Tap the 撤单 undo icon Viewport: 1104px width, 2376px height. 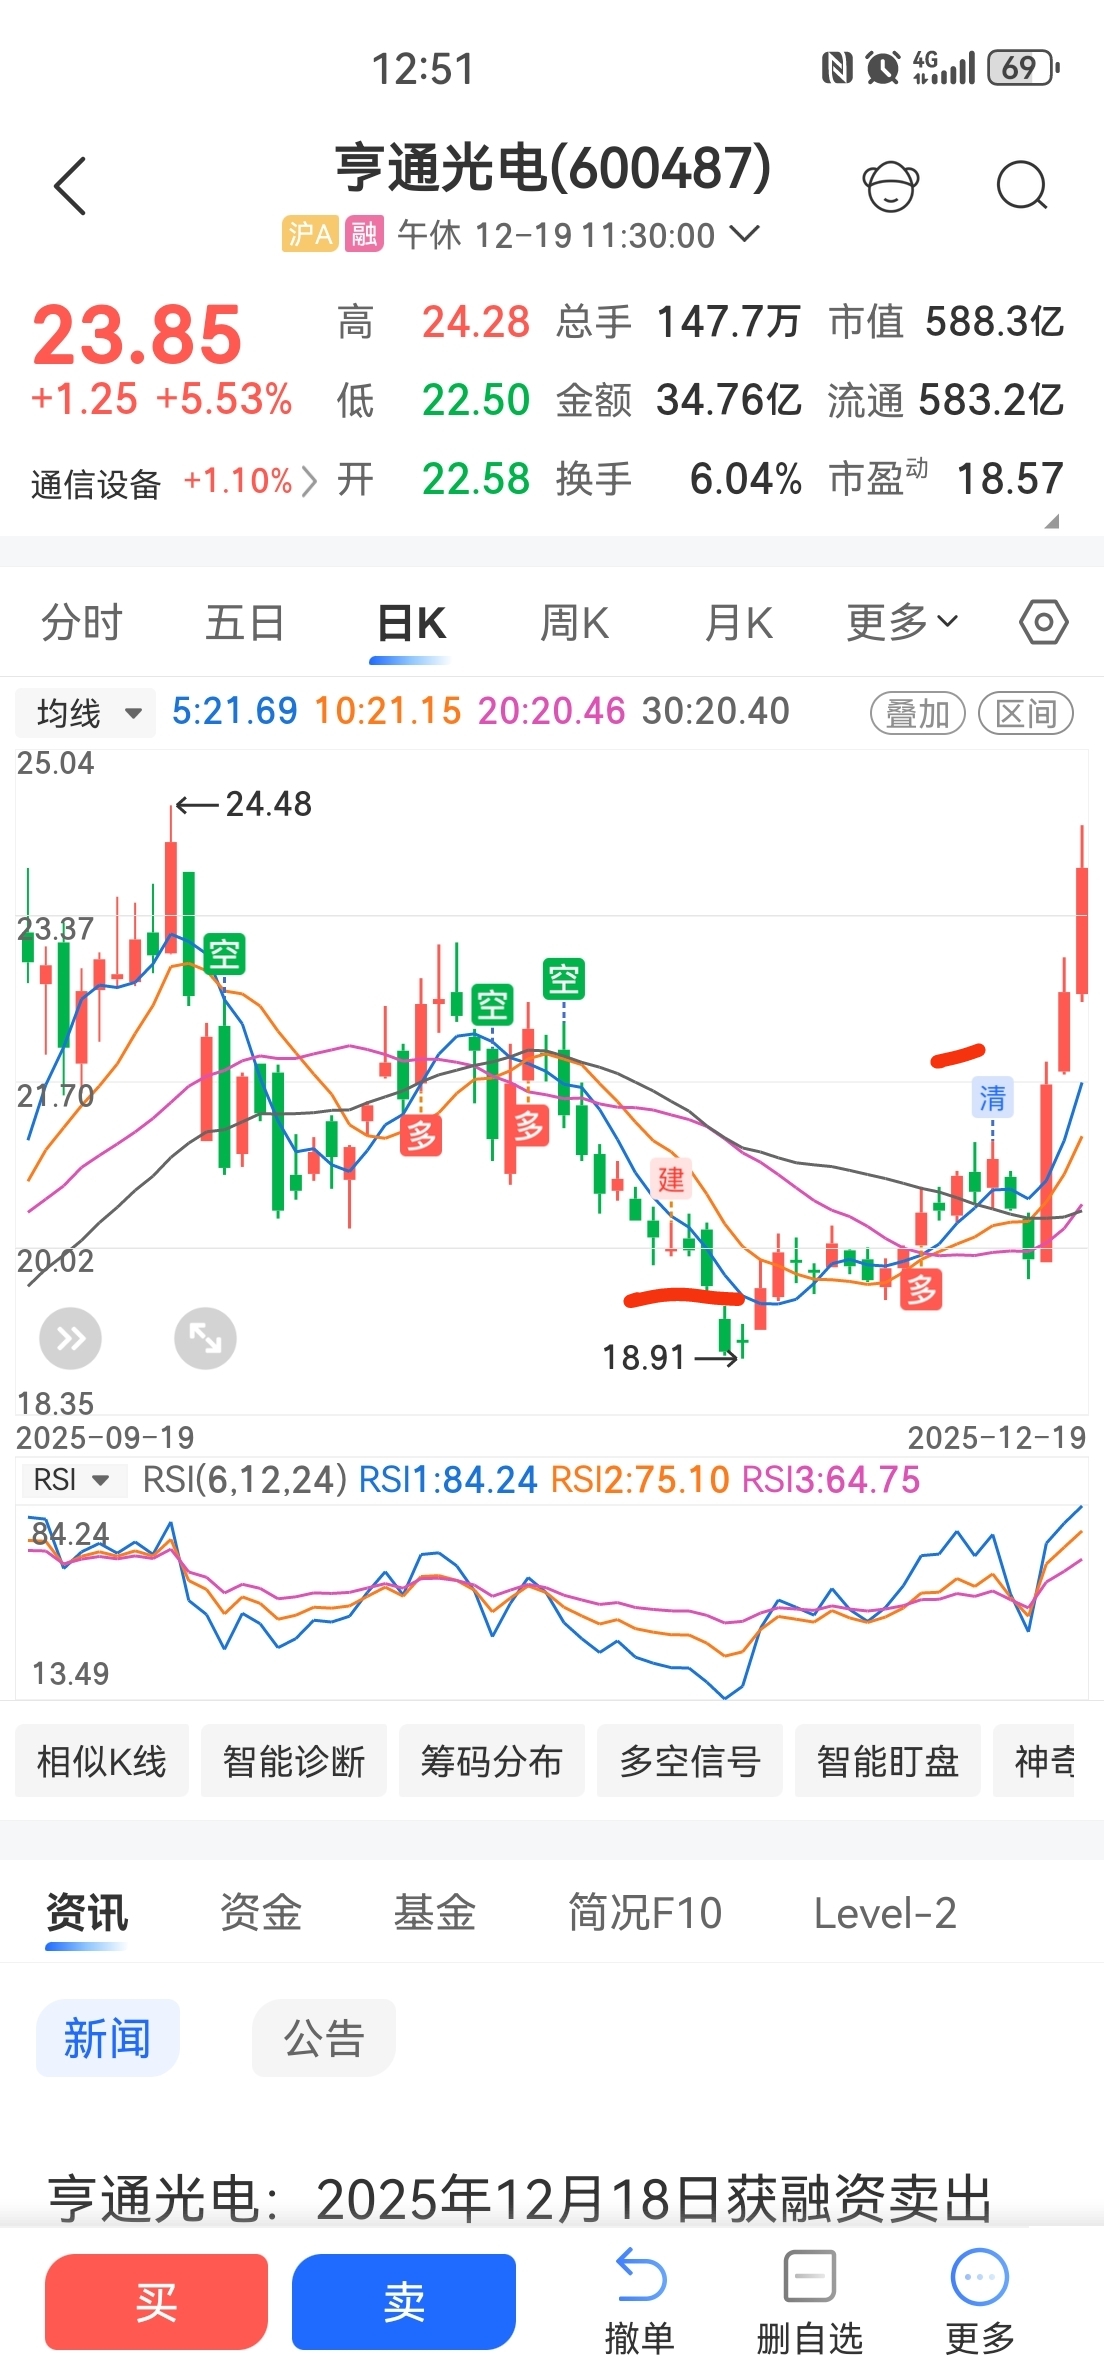click(x=640, y=2277)
